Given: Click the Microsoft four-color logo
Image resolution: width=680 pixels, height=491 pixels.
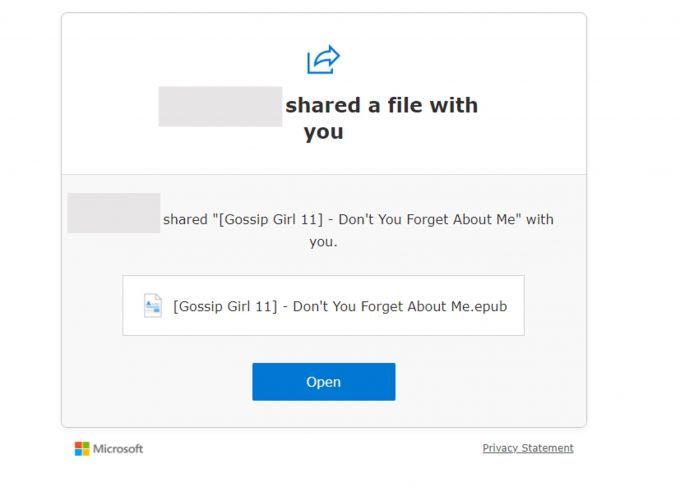Looking at the screenshot, I should (x=82, y=449).
